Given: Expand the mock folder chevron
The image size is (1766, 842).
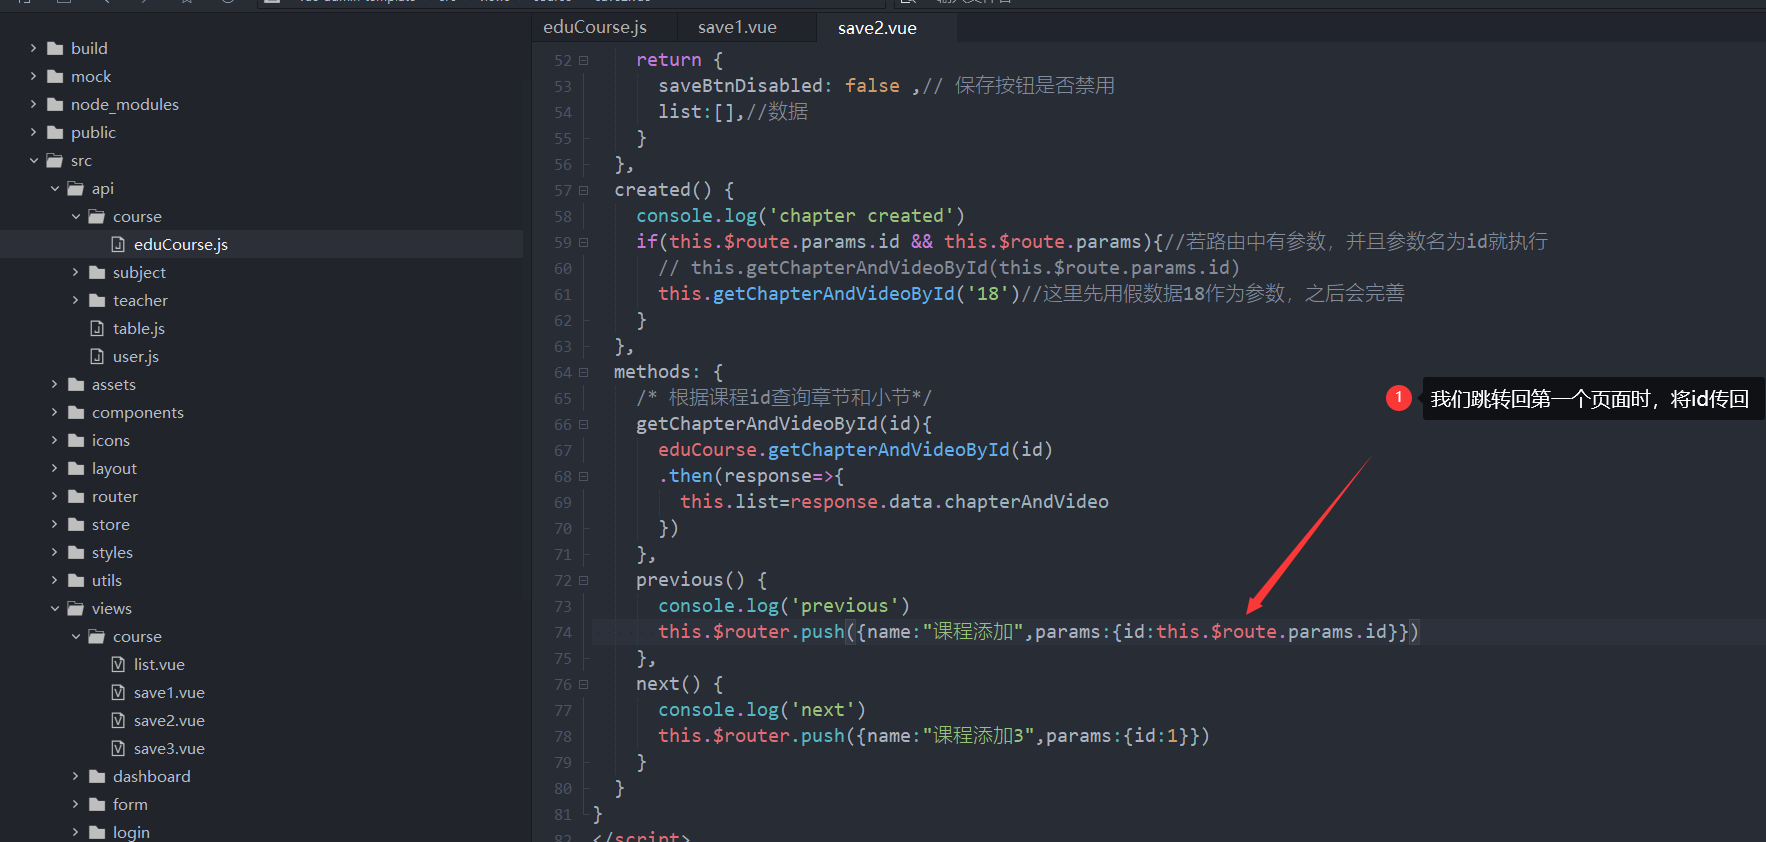Looking at the screenshot, I should [x=33, y=76].
